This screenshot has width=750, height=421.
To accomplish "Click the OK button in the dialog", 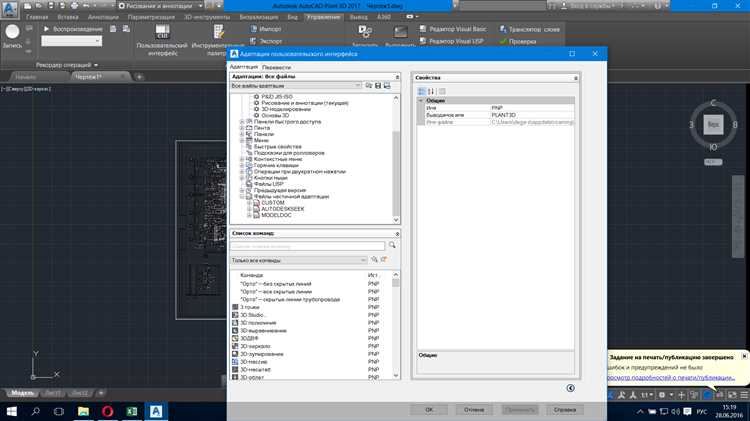I will pos(429,410).
